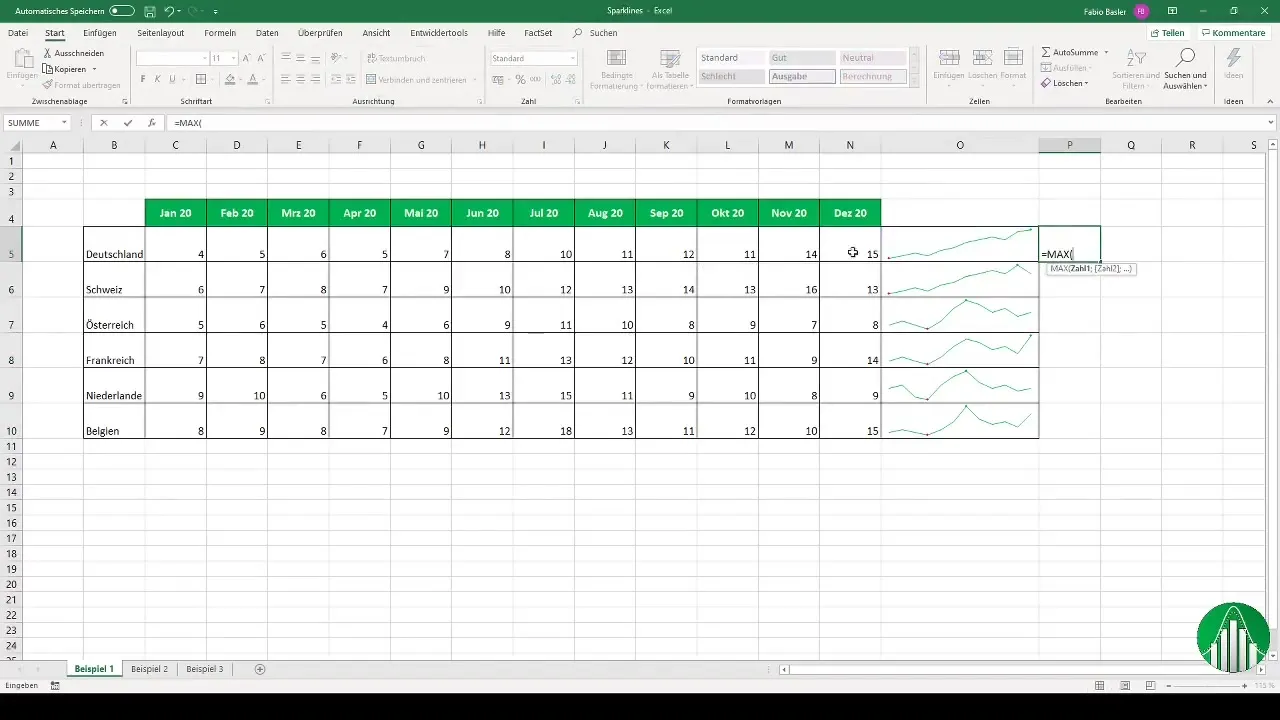Viewport: 1280px width, 720px height.
Task: Click the thousands separator 000 icon
Action: click(x=535, y=79)
